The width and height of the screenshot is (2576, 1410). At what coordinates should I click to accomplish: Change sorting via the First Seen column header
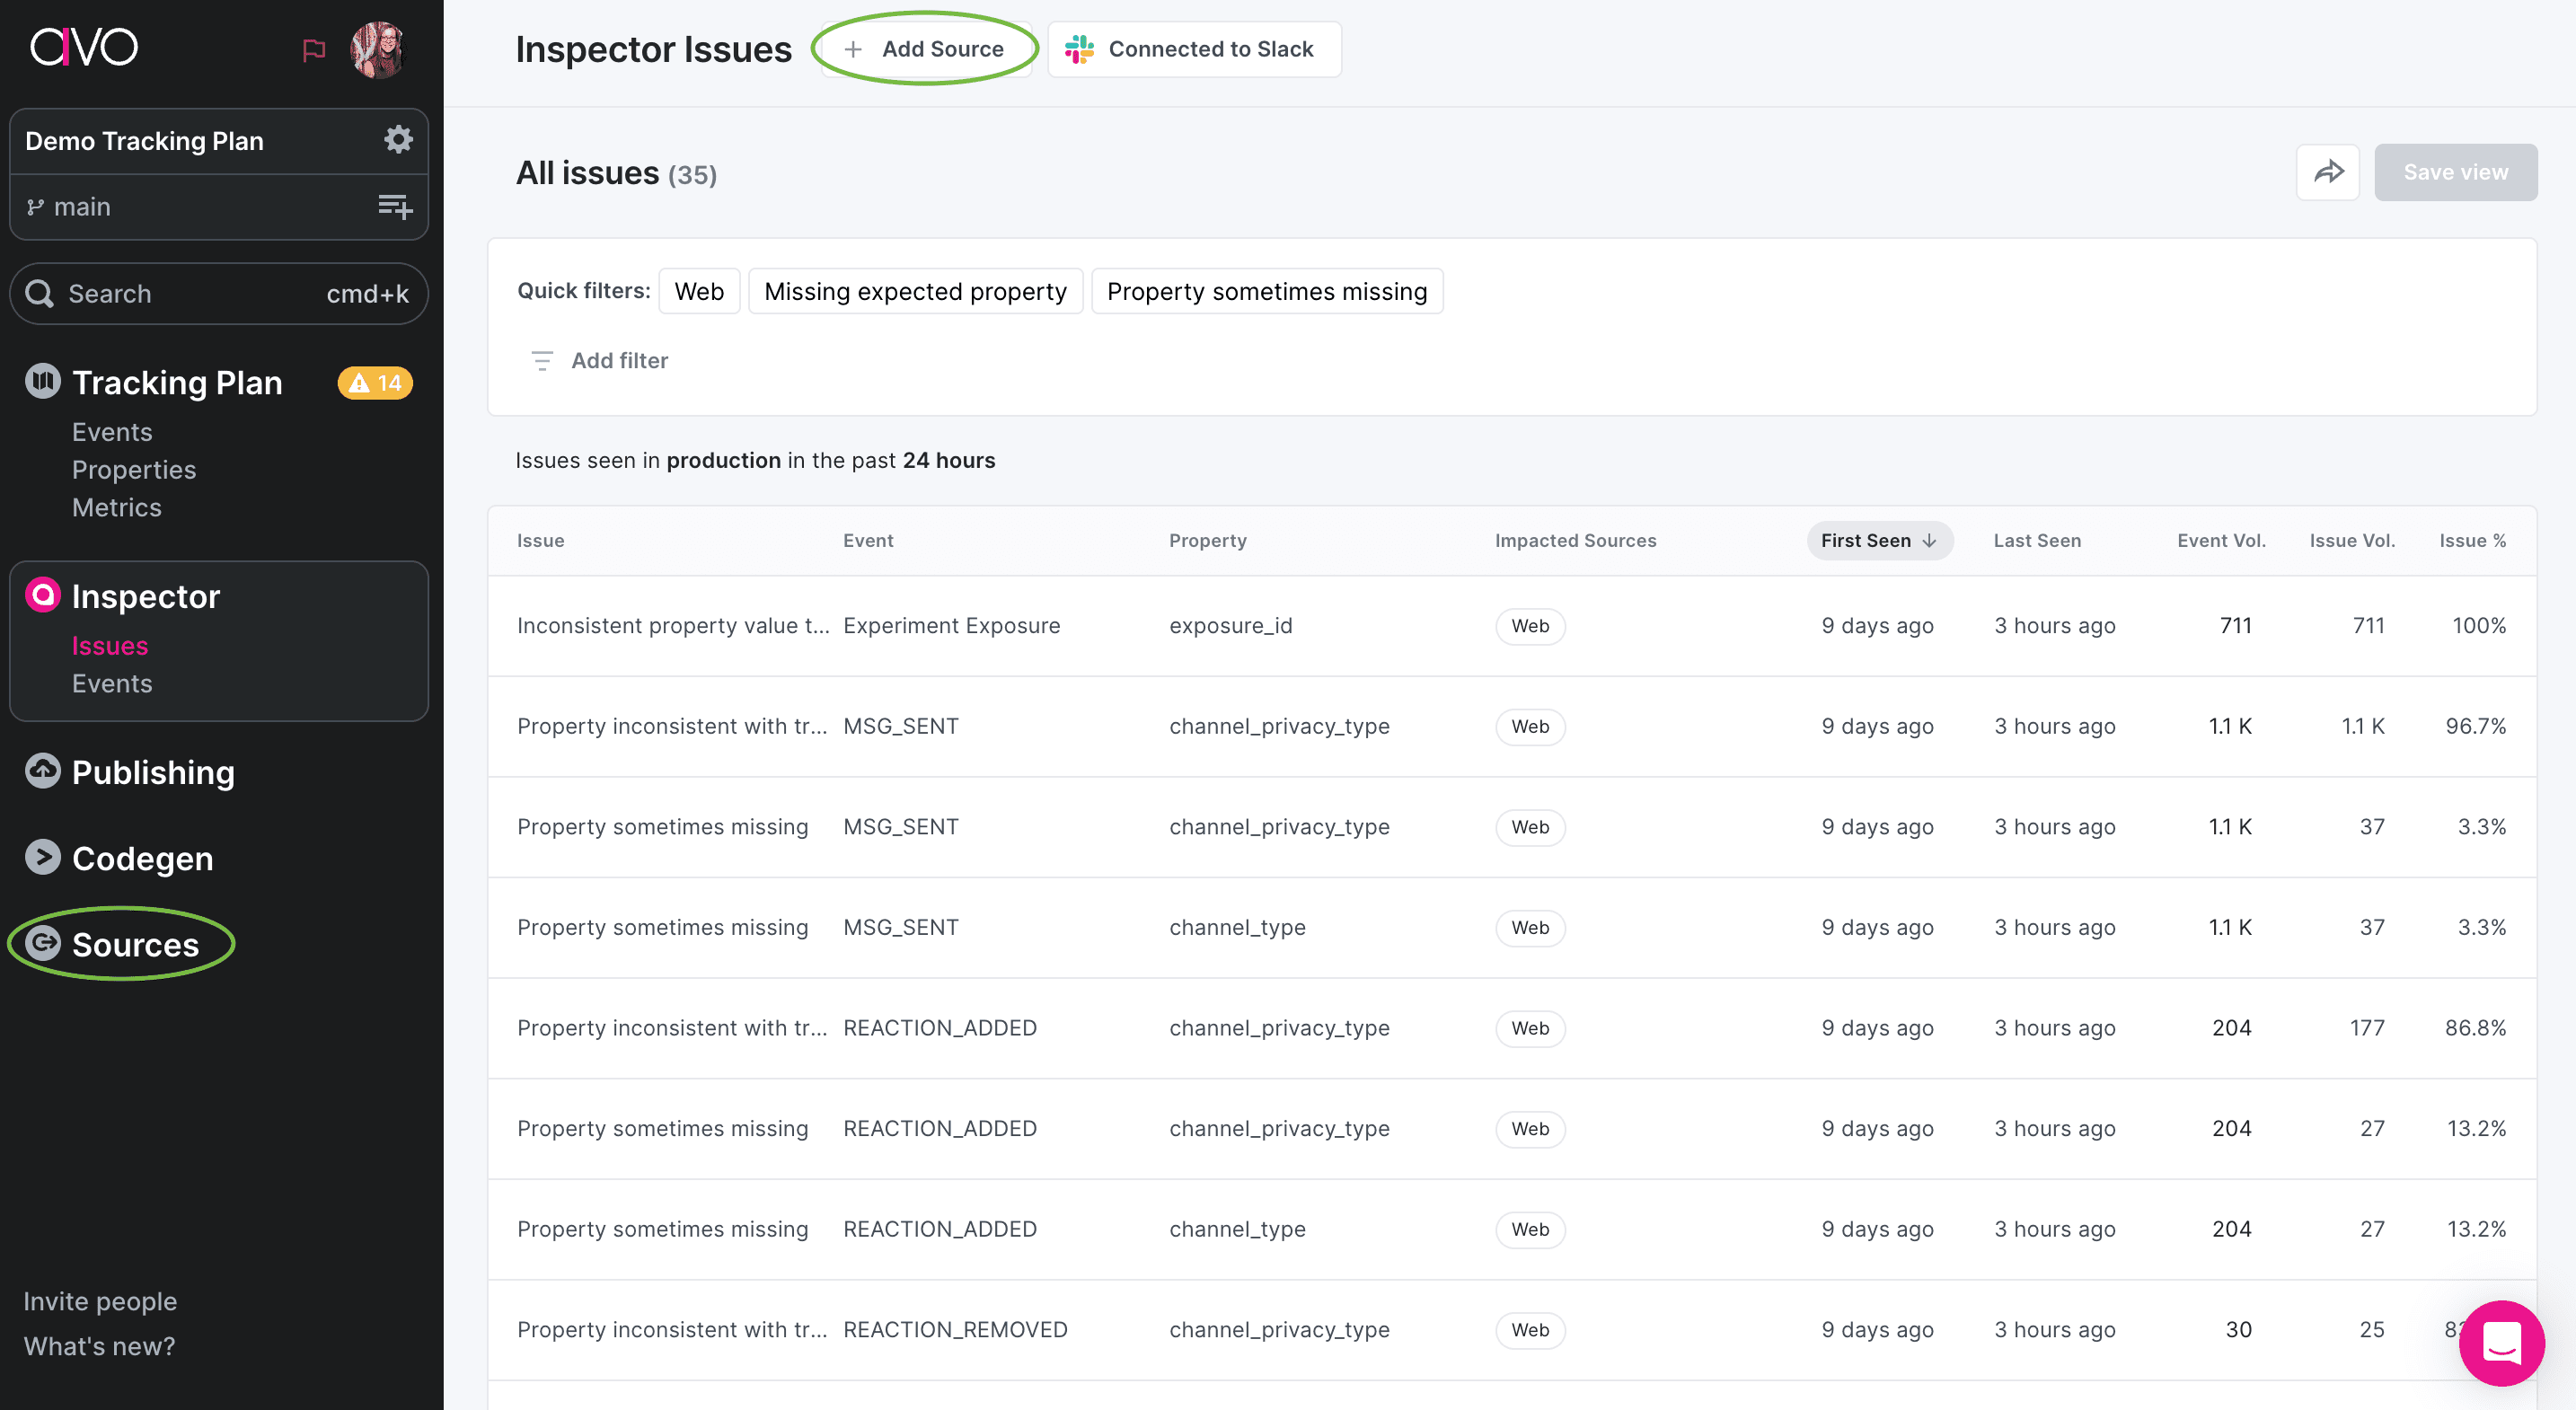tap(1879, 540)
